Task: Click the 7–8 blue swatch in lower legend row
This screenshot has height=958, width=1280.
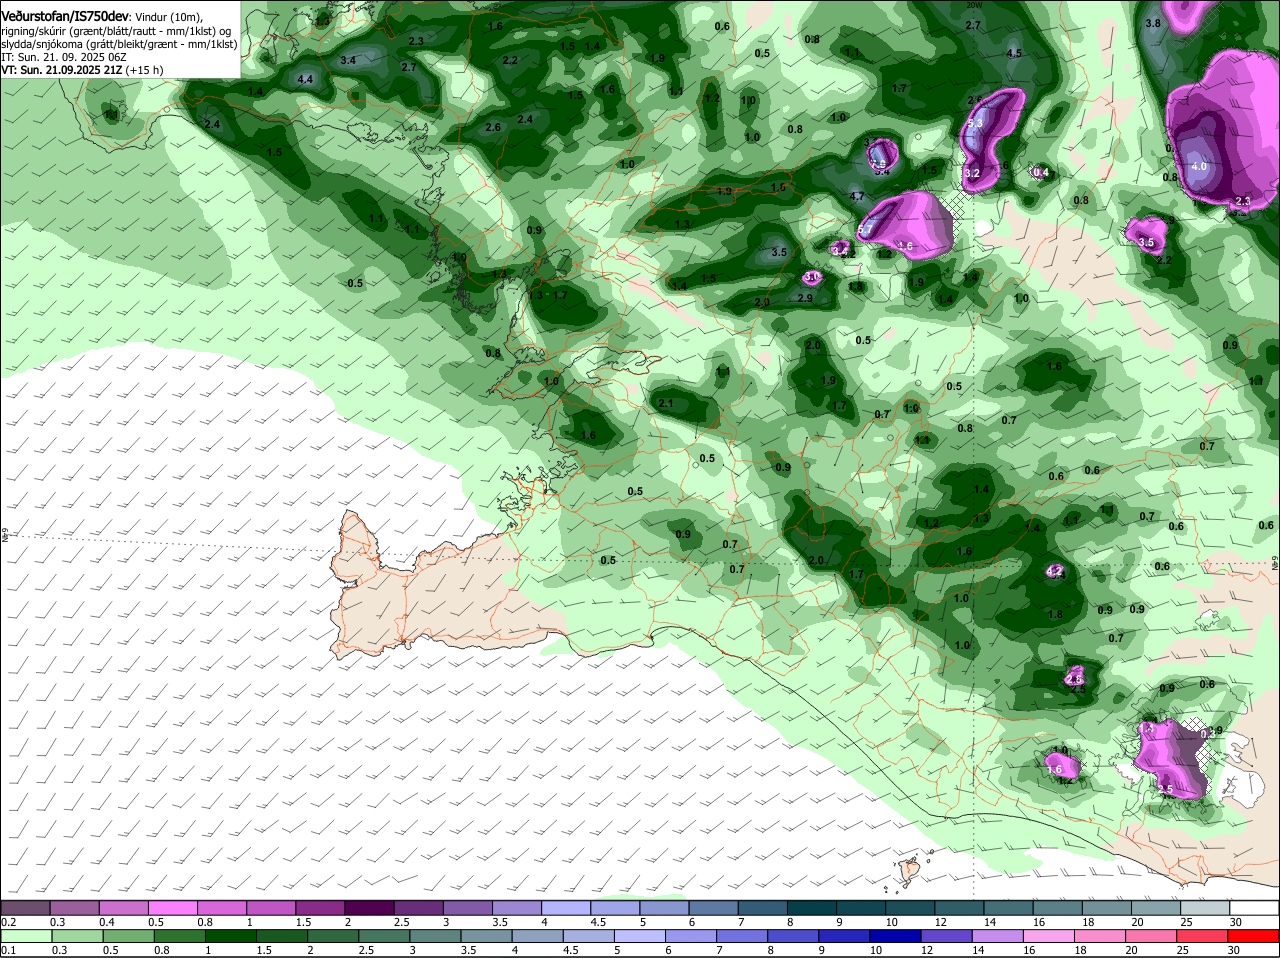Action: click(745, 935)
